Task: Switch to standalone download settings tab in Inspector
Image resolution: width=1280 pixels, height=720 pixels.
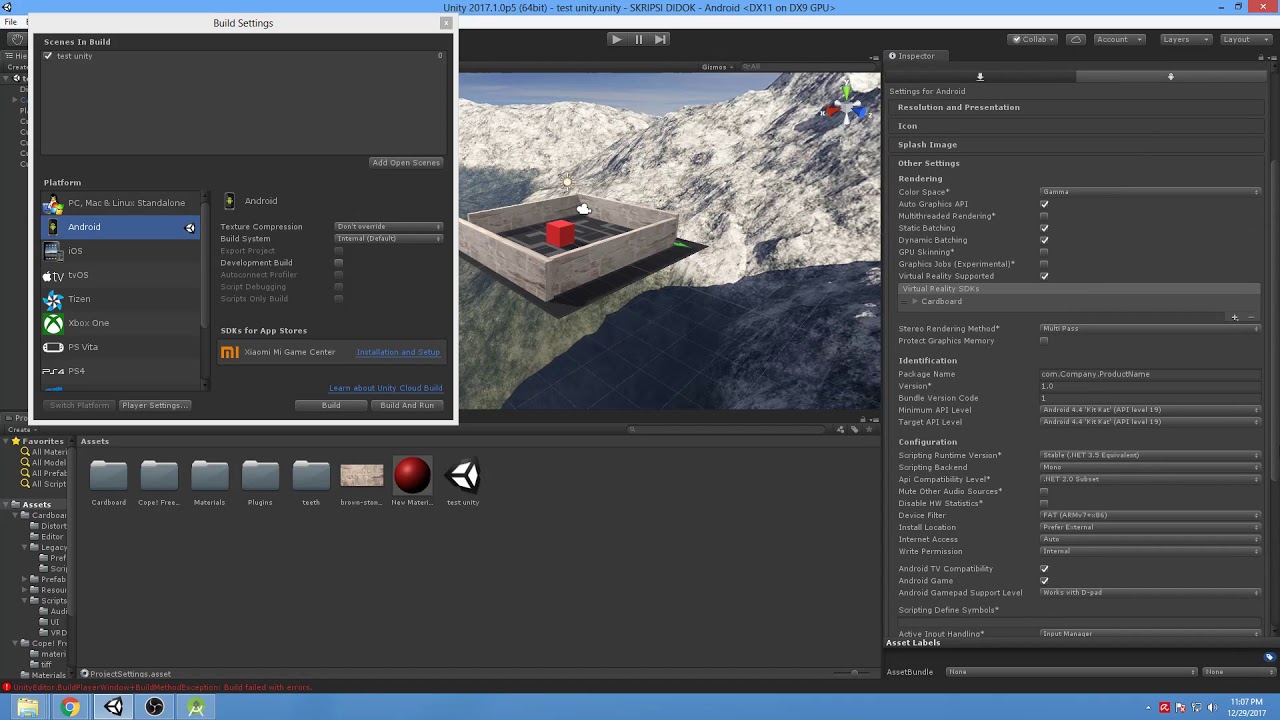Action: [x=980, y=77]
